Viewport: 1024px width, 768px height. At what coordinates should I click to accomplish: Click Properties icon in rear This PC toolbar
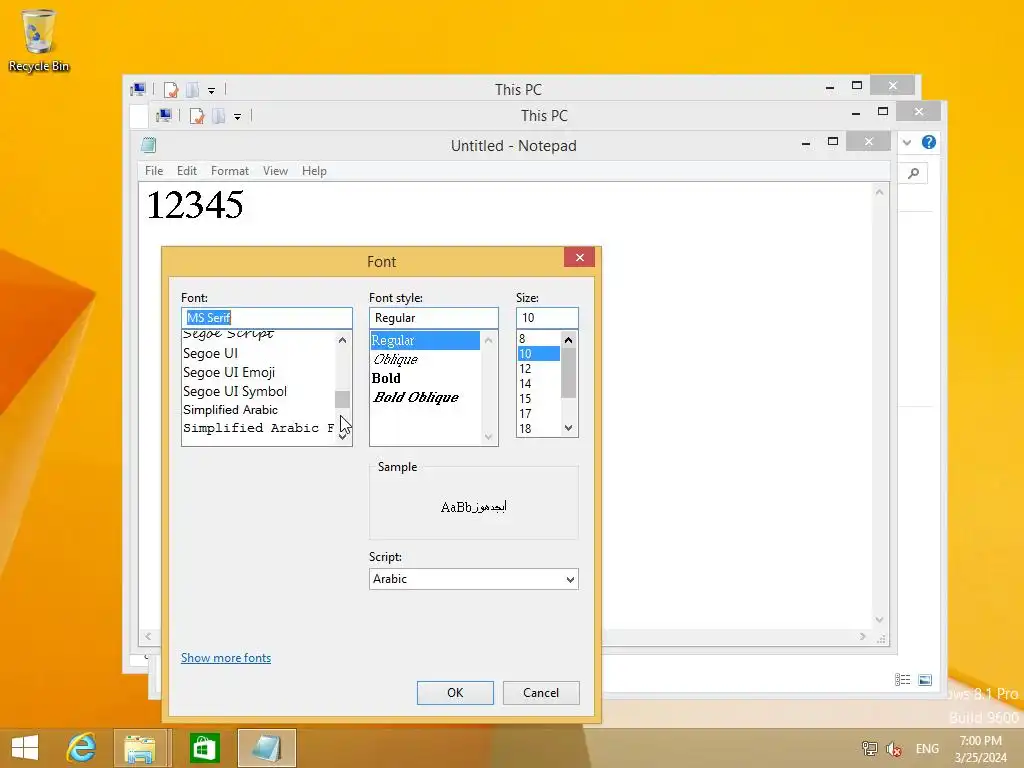(x=171, y=89)
